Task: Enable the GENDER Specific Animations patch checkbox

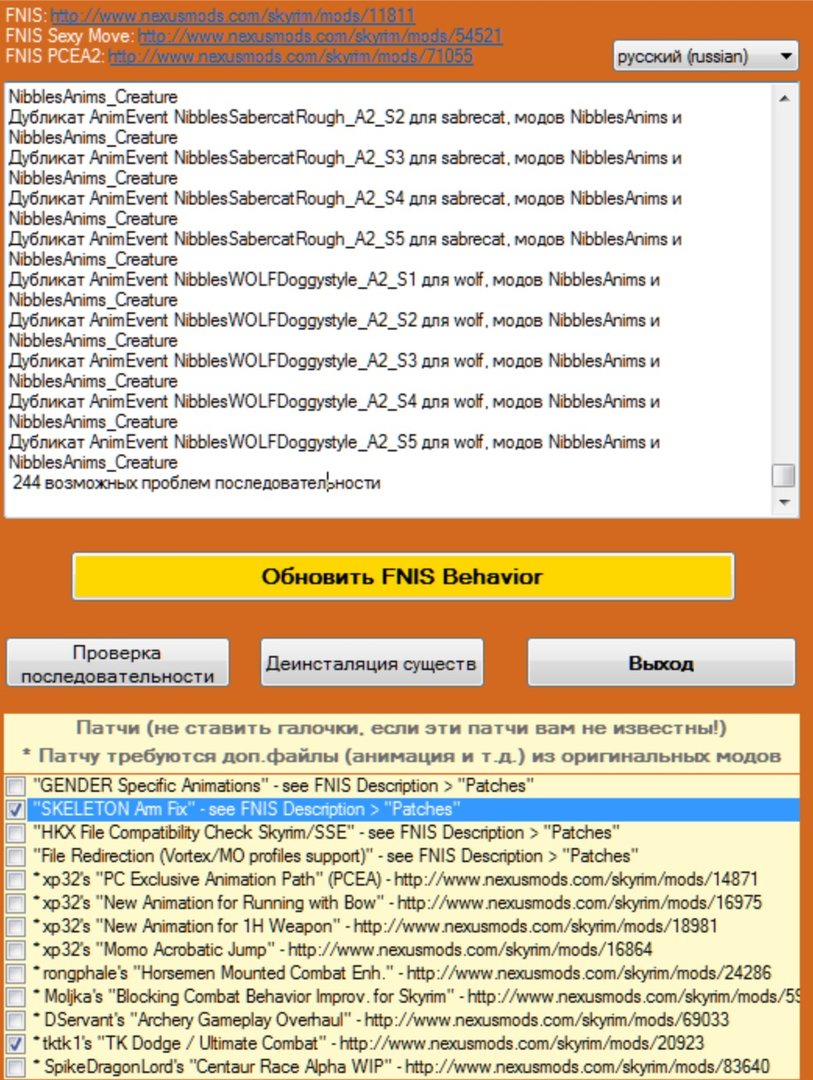Action: click(x=16, y=786)
